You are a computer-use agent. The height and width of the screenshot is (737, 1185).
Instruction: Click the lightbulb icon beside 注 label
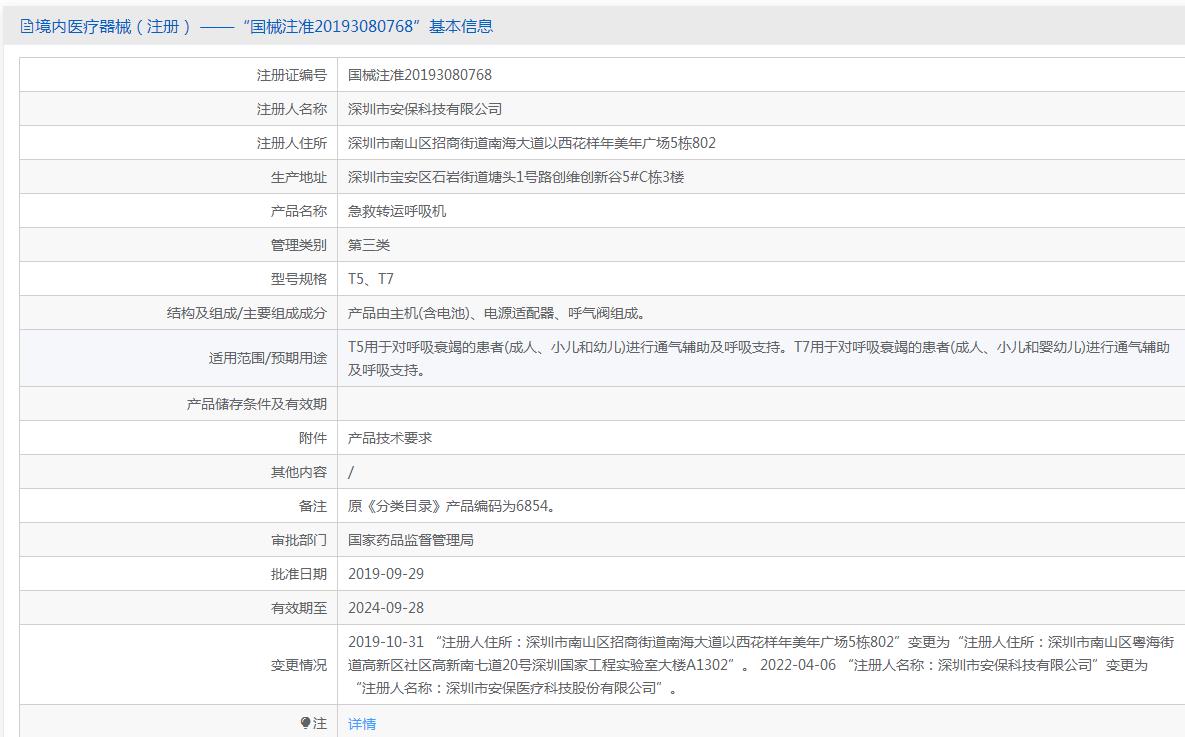click(305, 723)
